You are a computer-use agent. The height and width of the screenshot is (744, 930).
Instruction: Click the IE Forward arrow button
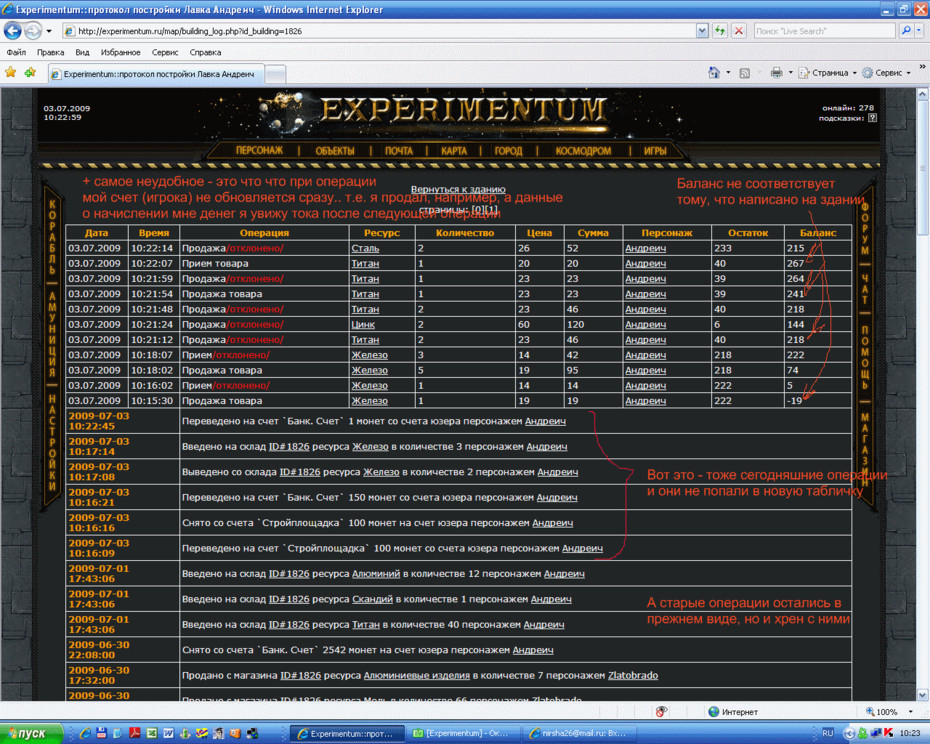(33, 31)
